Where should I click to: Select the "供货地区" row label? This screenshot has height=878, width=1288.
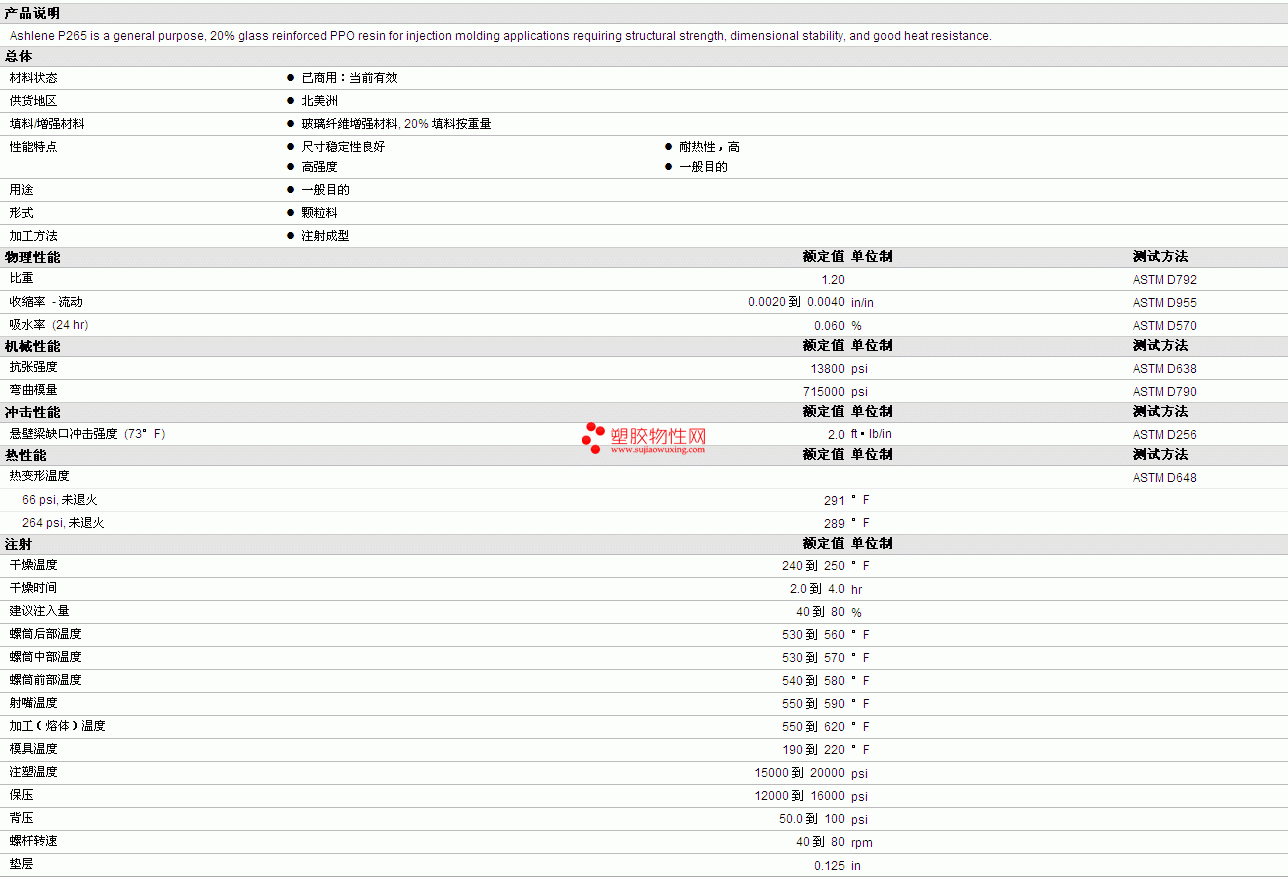tap(34, 101)
